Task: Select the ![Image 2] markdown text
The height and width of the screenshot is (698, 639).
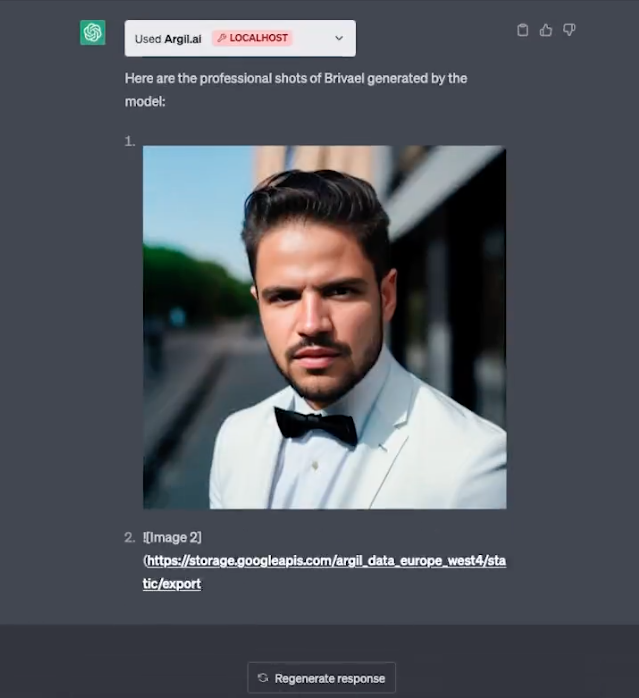Action: 172,538
